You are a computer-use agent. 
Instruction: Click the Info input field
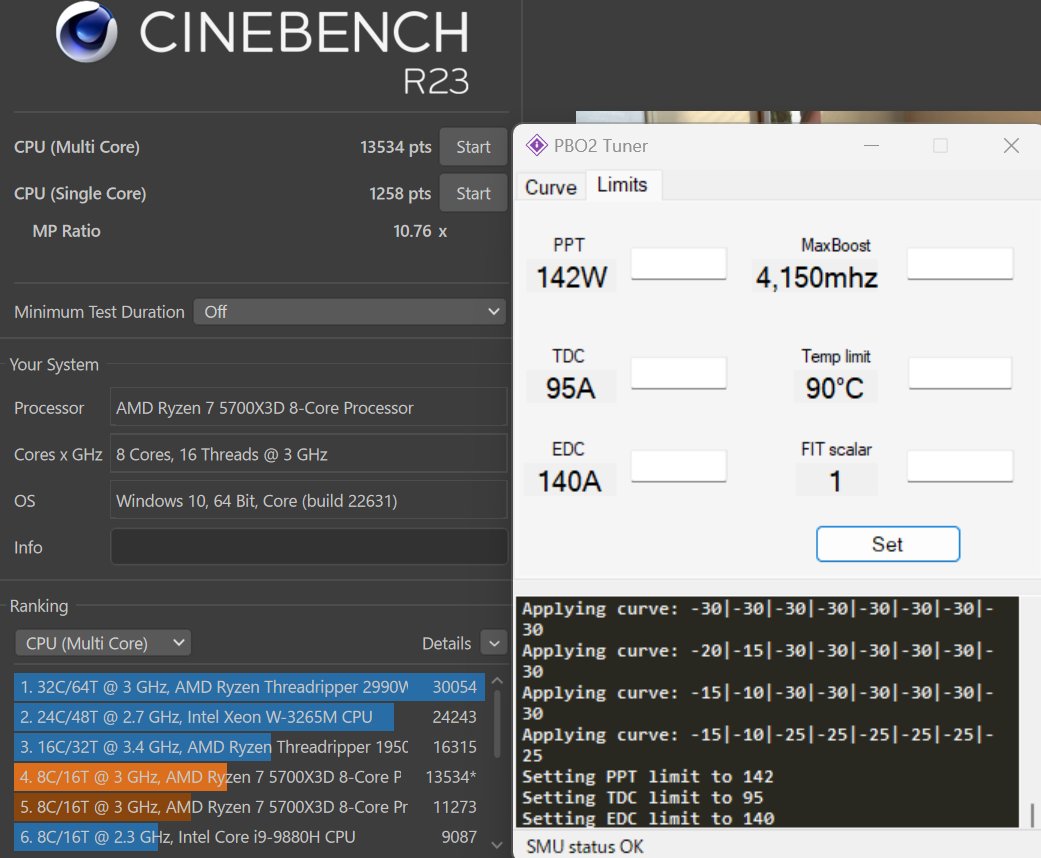click(x=309, y=547)
